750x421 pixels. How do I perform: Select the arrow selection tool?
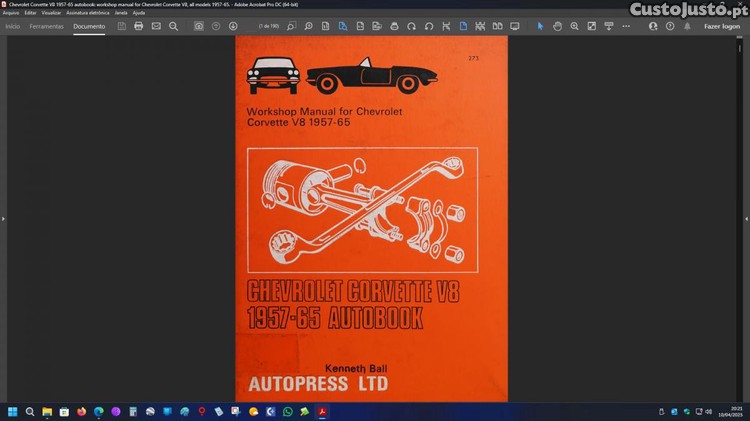pos(540,26)
